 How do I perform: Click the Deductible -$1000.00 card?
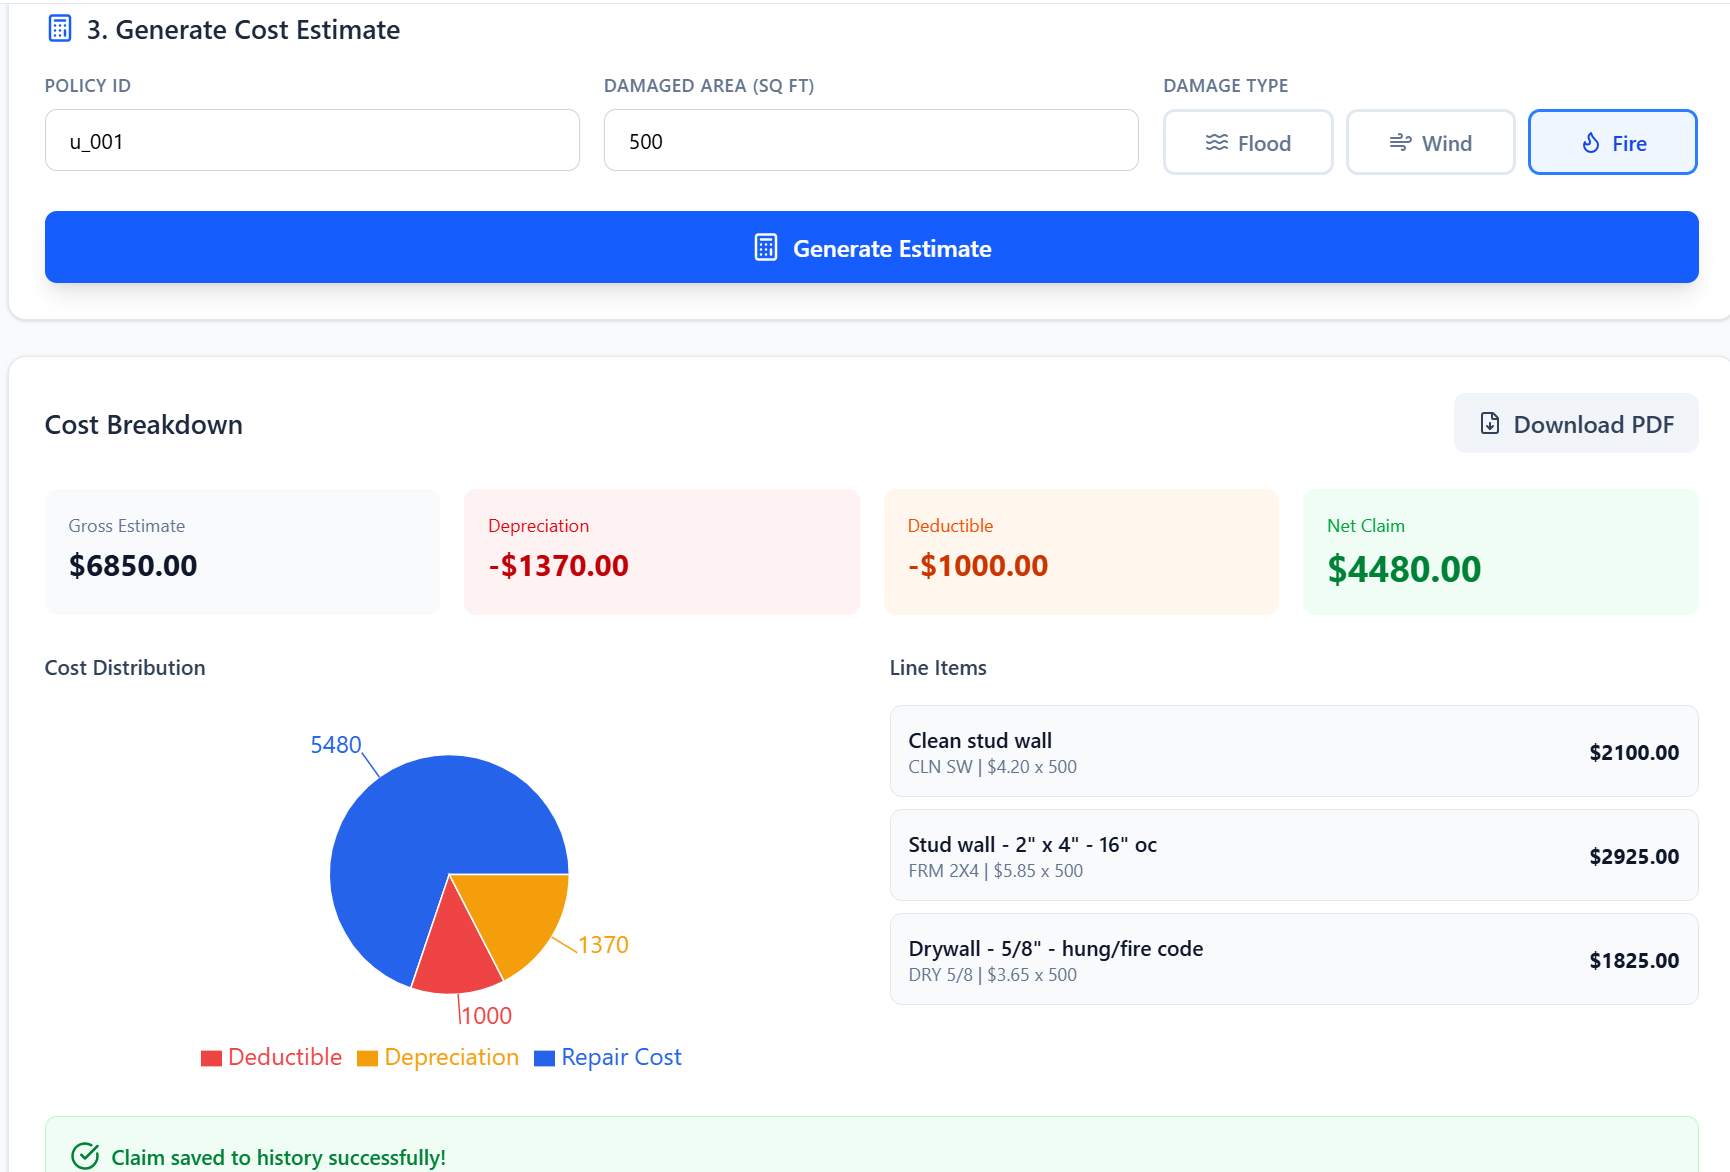(1081, 552)
